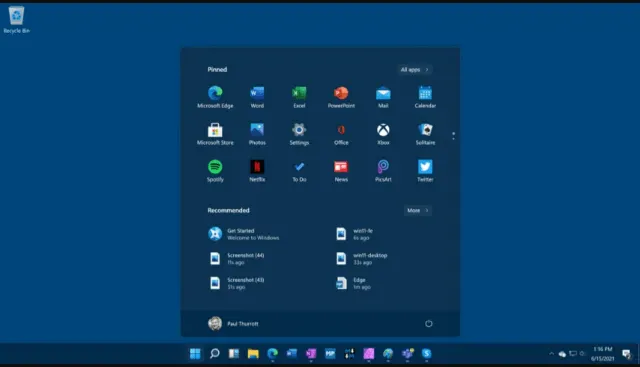
Task: Open Microsoft Edge from pinned apps
Action: 215,97
